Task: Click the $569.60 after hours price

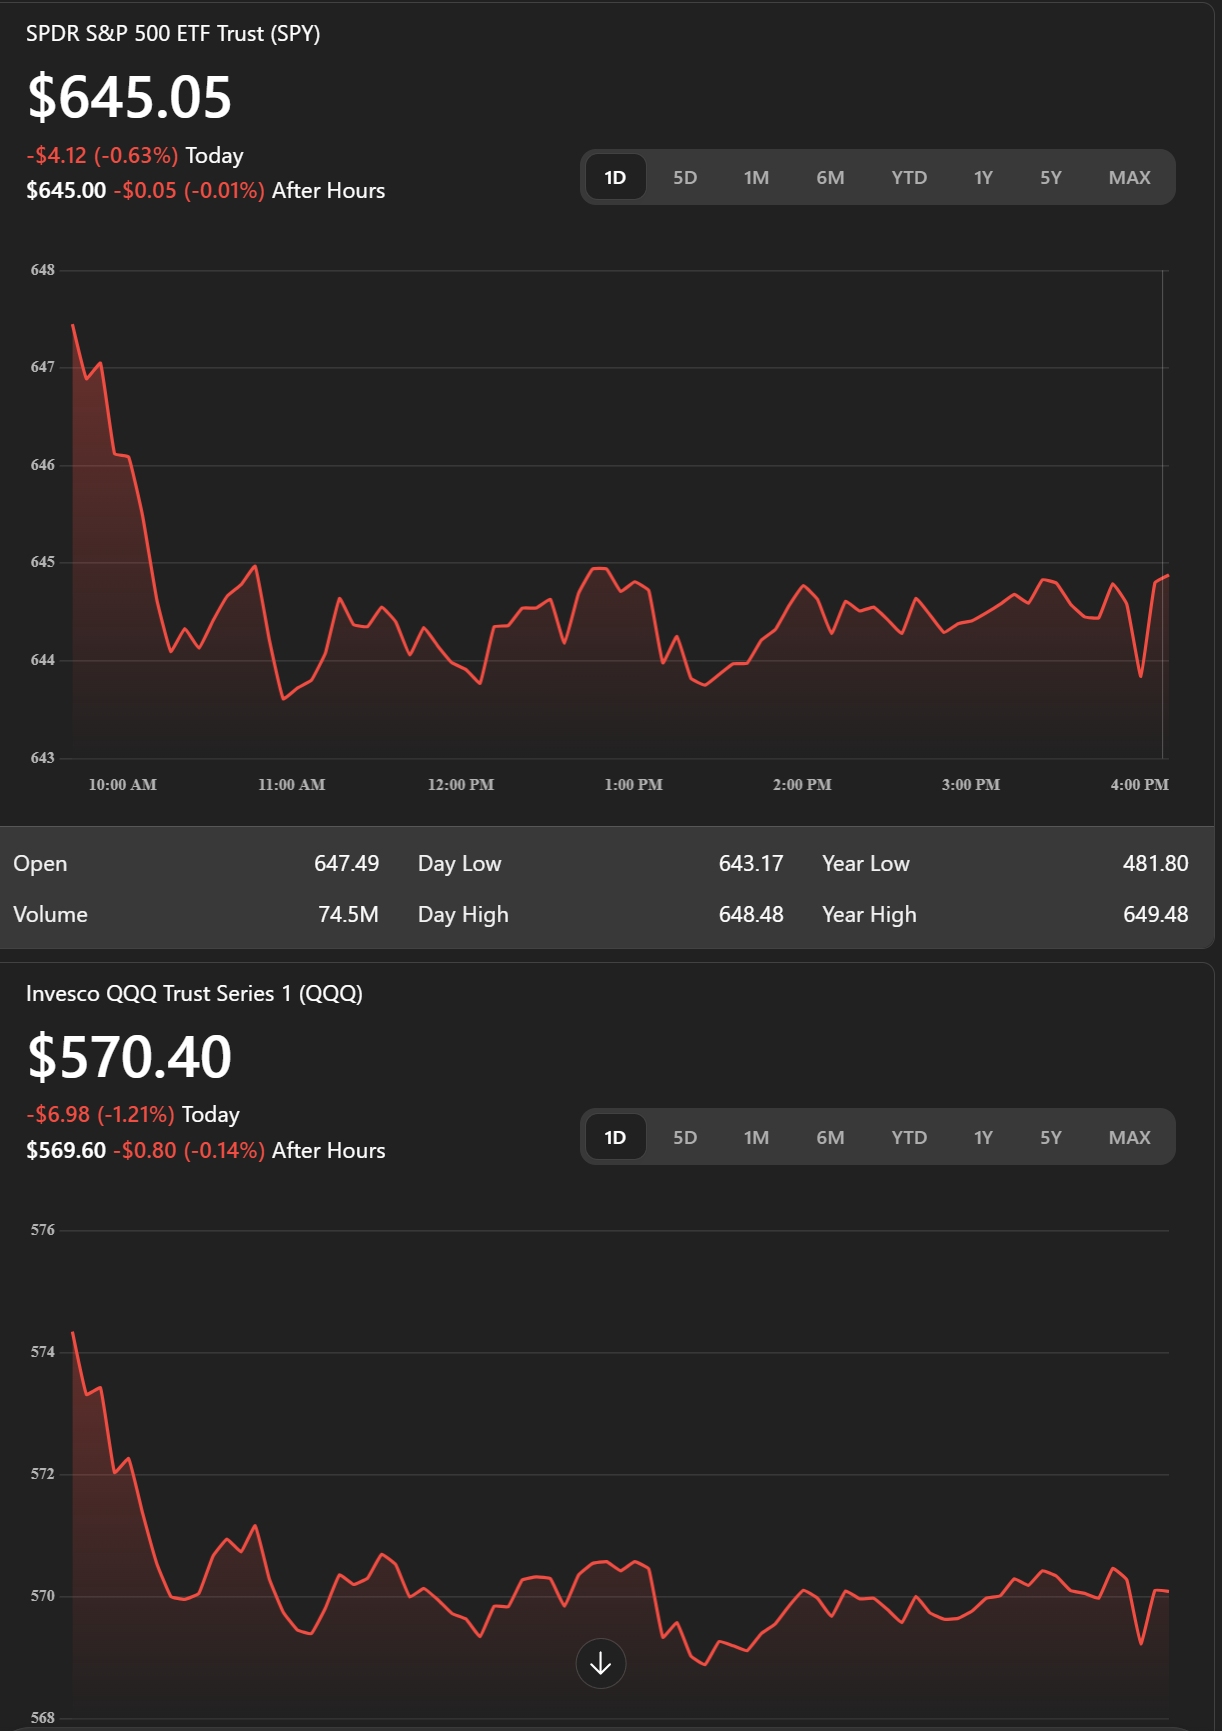Action: (x=66, y=1150)
